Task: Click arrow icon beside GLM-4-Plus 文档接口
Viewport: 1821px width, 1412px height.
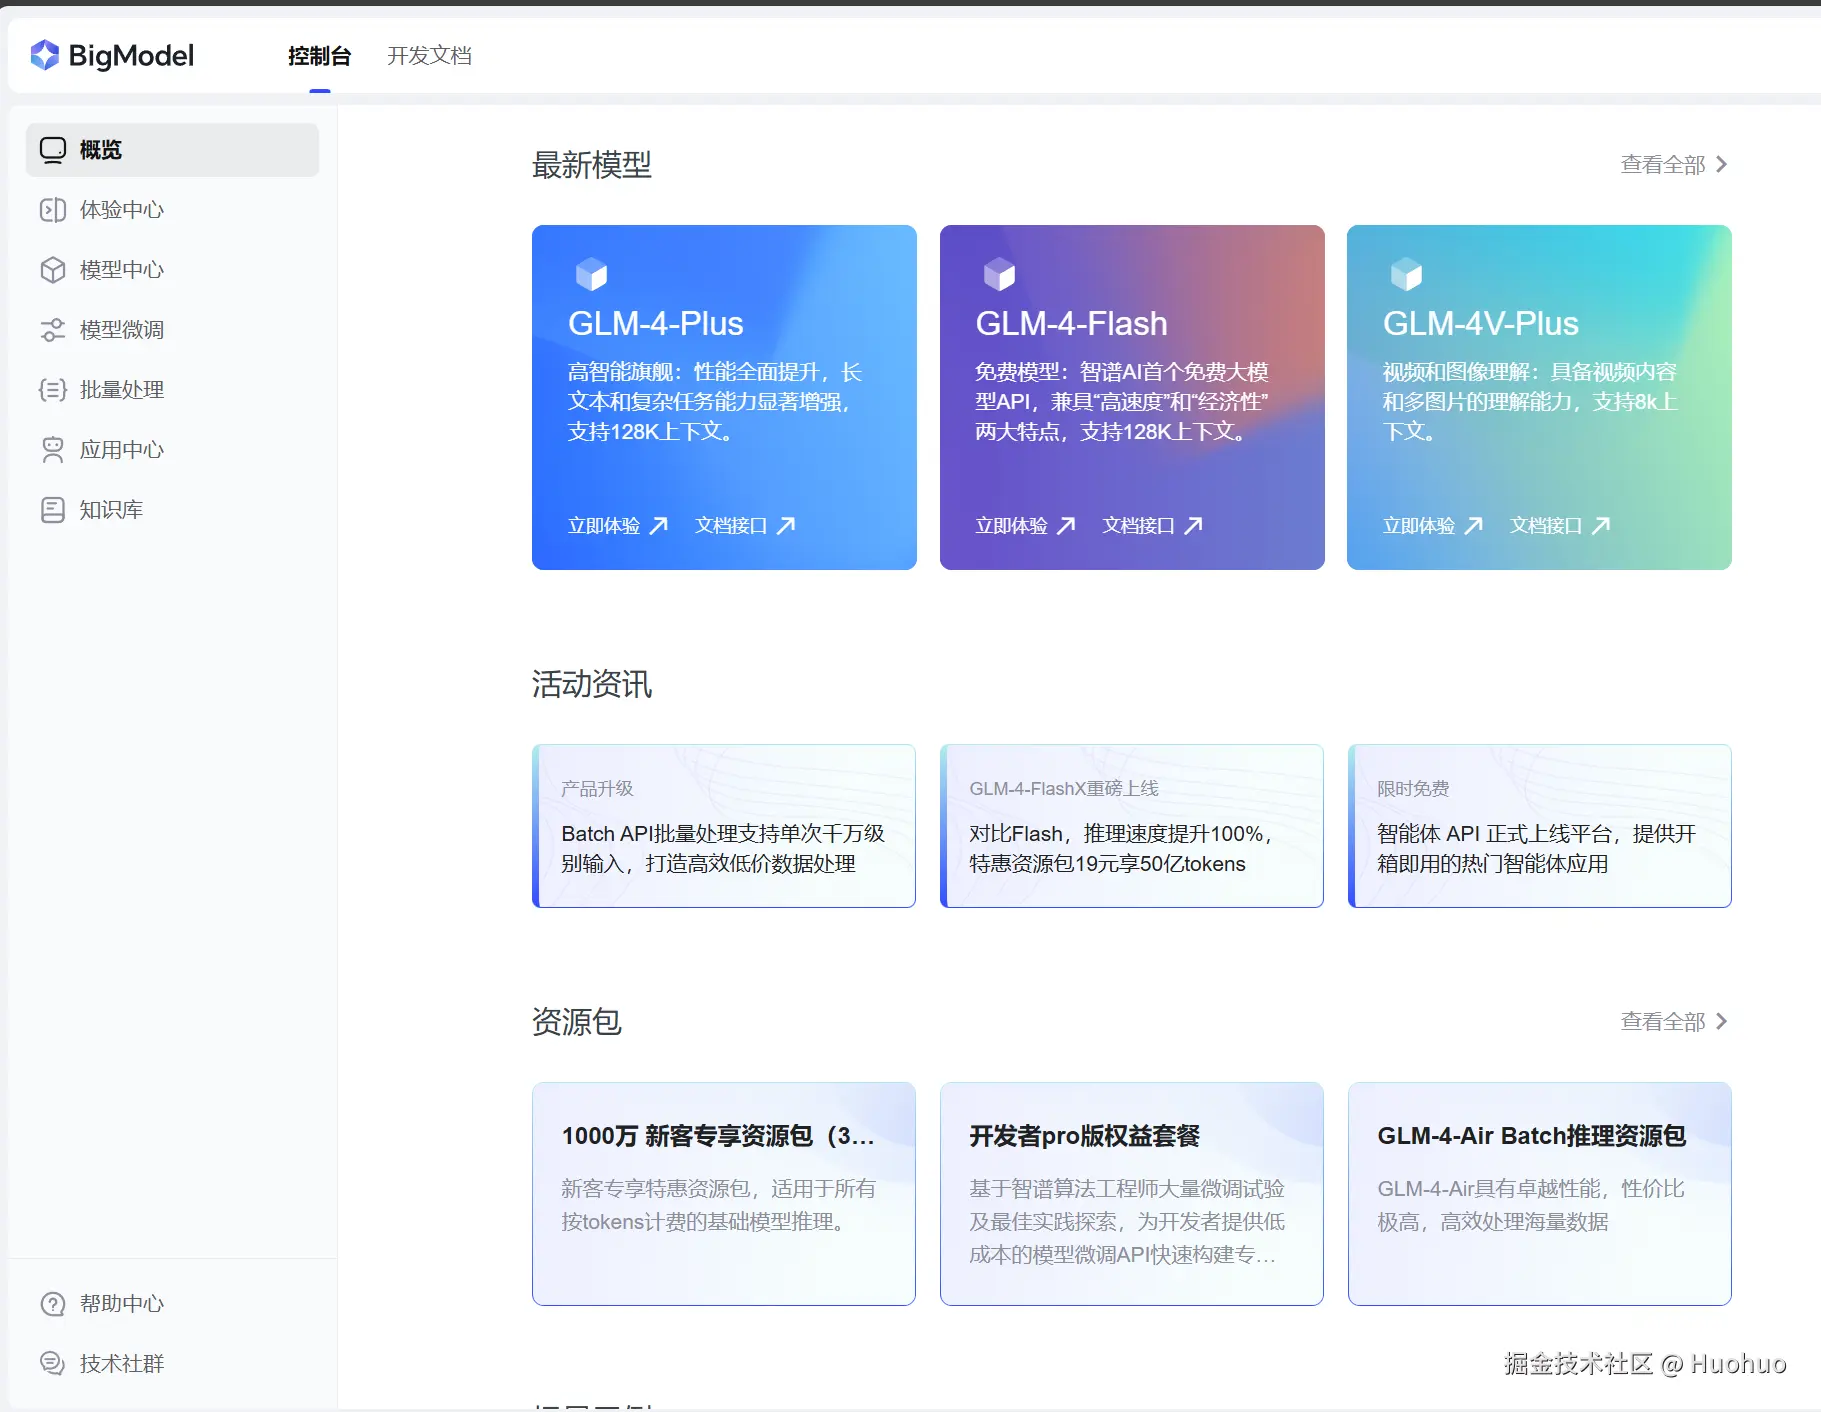Action: click(787, 525)
